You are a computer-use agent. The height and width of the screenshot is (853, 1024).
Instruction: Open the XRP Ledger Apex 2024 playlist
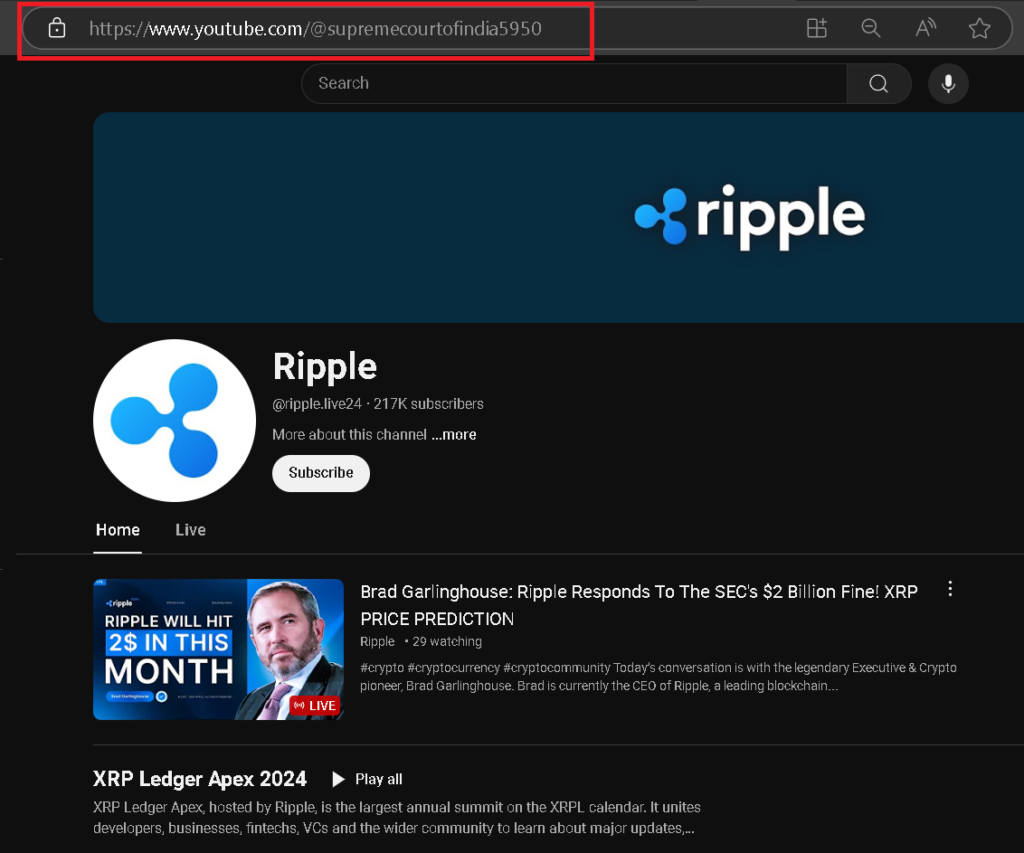pos(199,779)
